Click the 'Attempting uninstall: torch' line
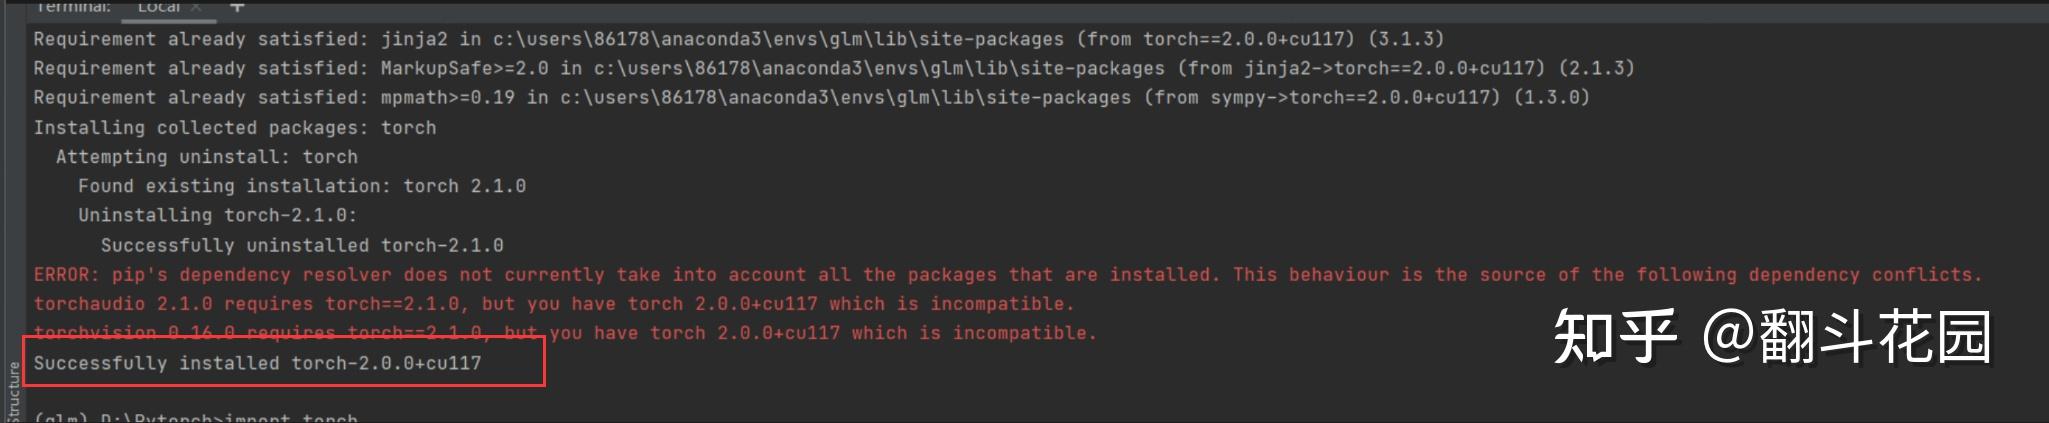Viewport: 2049px width, 423px height. [206, 156]
